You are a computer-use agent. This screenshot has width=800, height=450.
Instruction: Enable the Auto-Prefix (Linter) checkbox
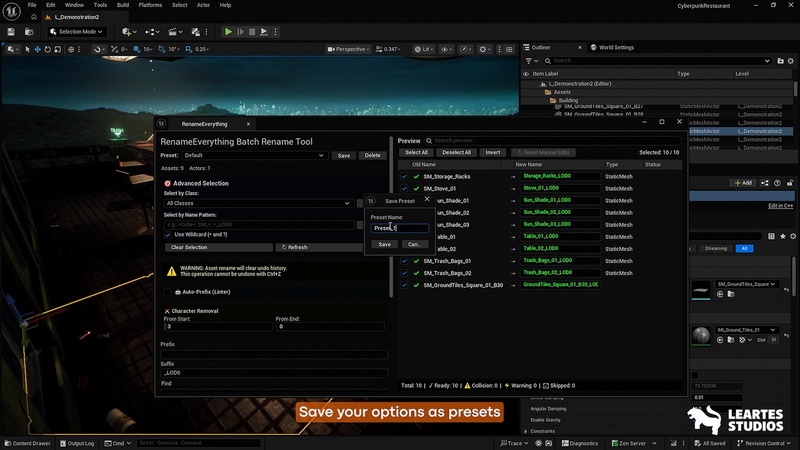click(x=167, y=292)
